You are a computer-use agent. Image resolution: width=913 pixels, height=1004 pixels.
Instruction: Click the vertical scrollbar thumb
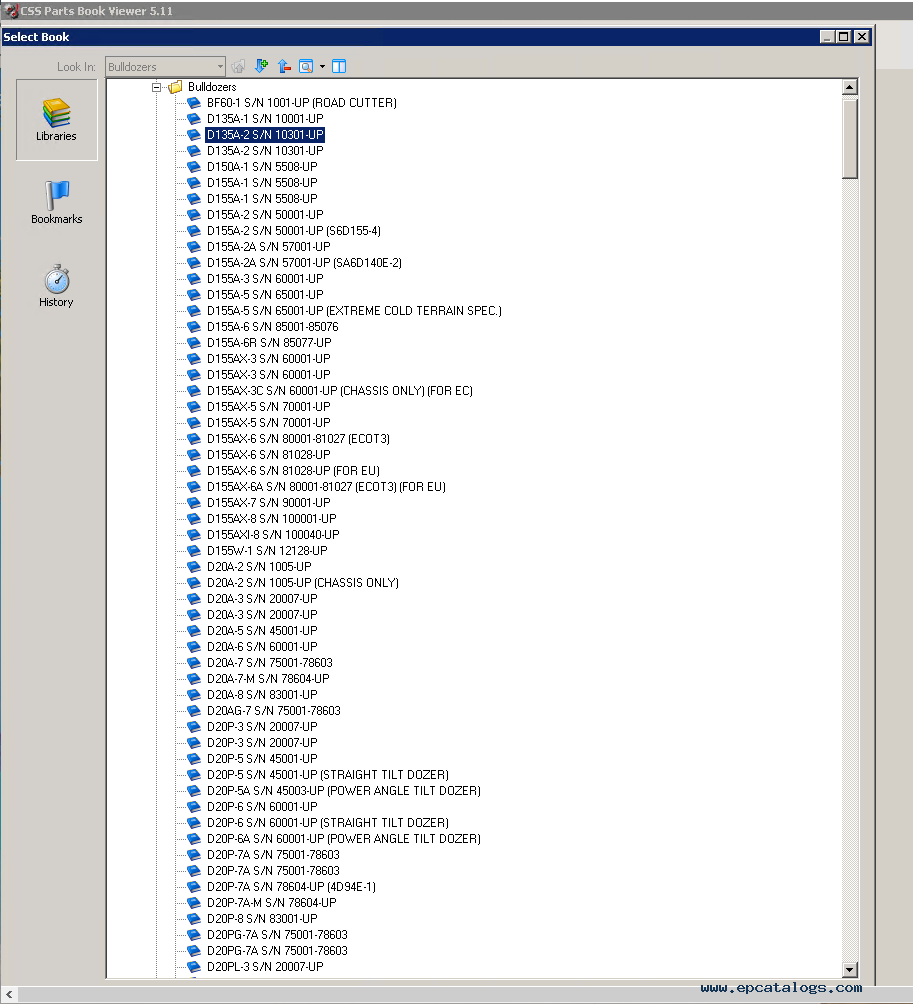pos(850,137)
